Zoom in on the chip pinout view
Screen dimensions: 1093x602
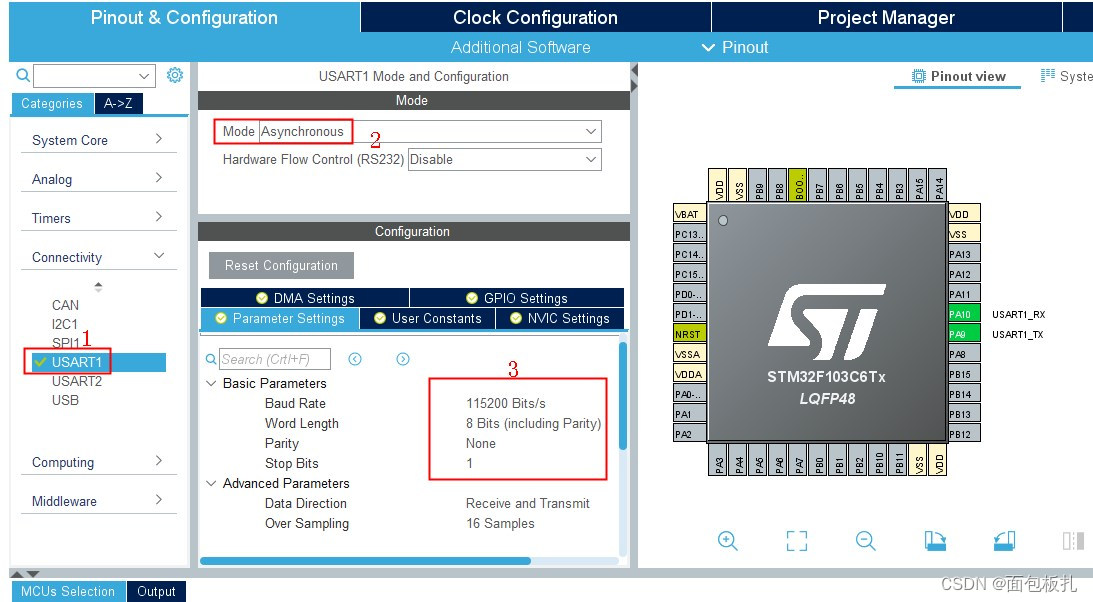coord(728,541)
